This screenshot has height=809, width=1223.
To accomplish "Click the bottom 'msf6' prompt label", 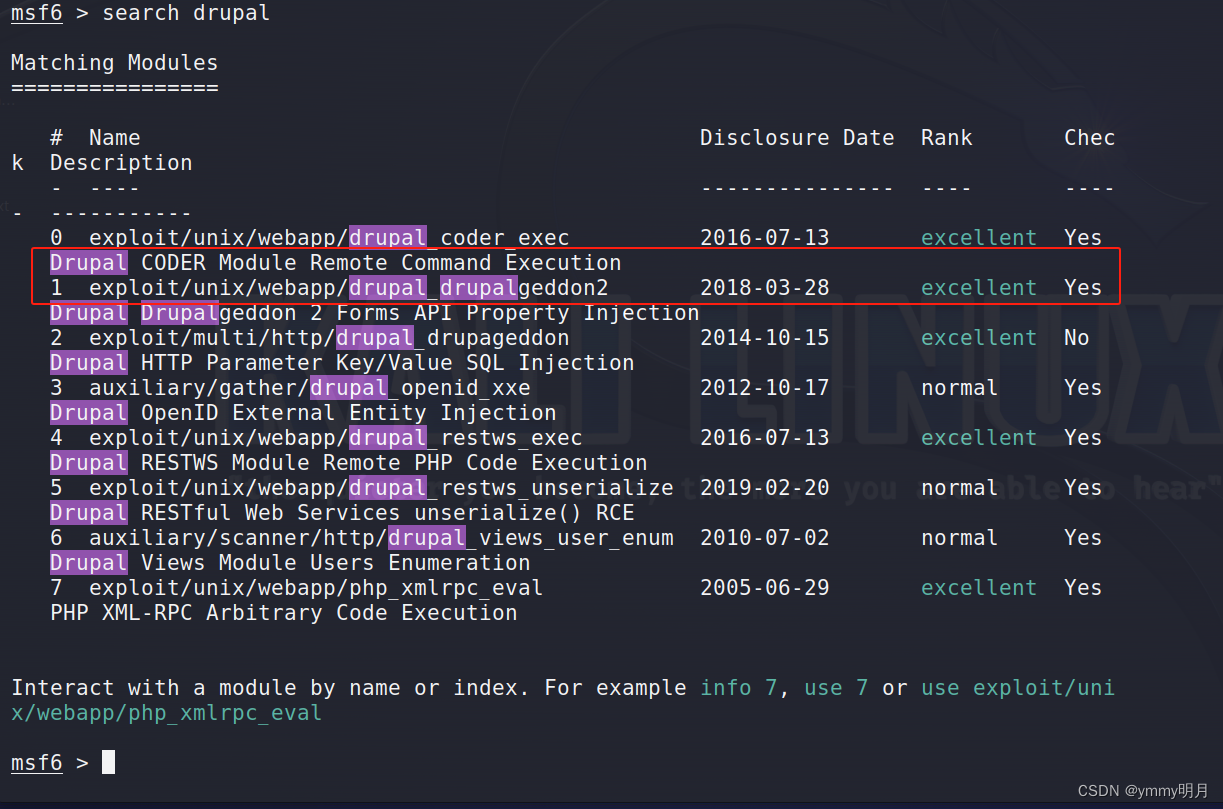I will 37,763.
